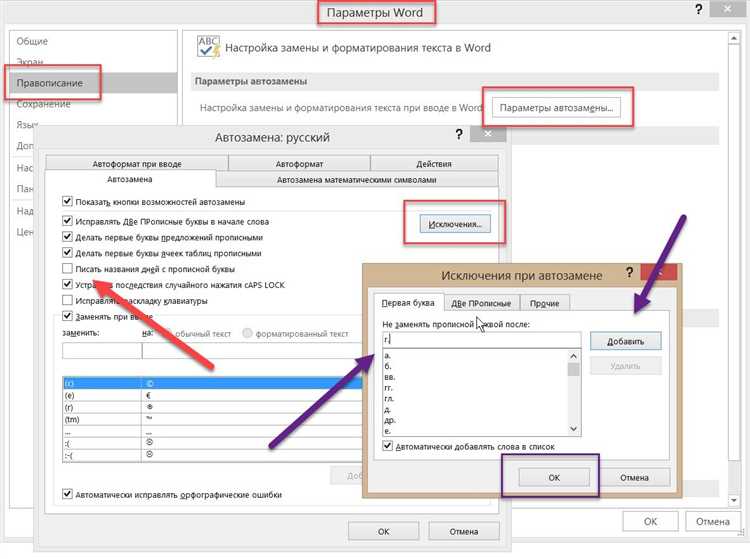
Task: Click OK in Автозамена: русский dialog
Action: pos(384,531)
